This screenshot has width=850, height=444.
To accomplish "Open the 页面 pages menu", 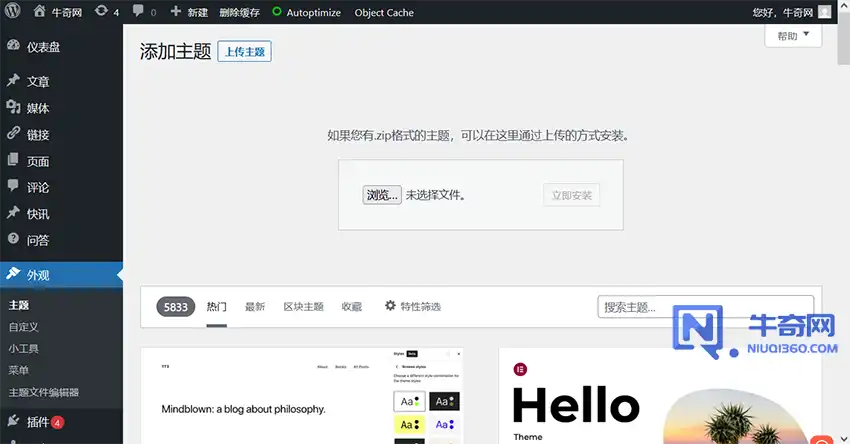I will click(38, 161).
